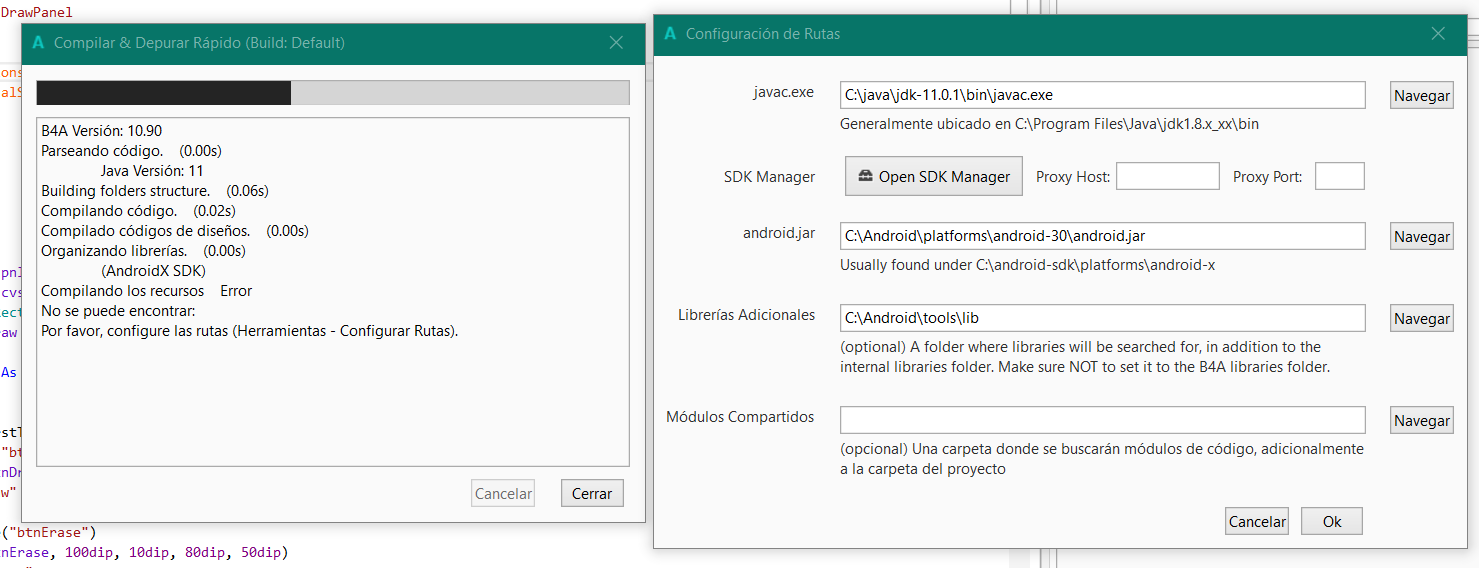Select the Proxy Port text box

click(x=1339, y=177)
